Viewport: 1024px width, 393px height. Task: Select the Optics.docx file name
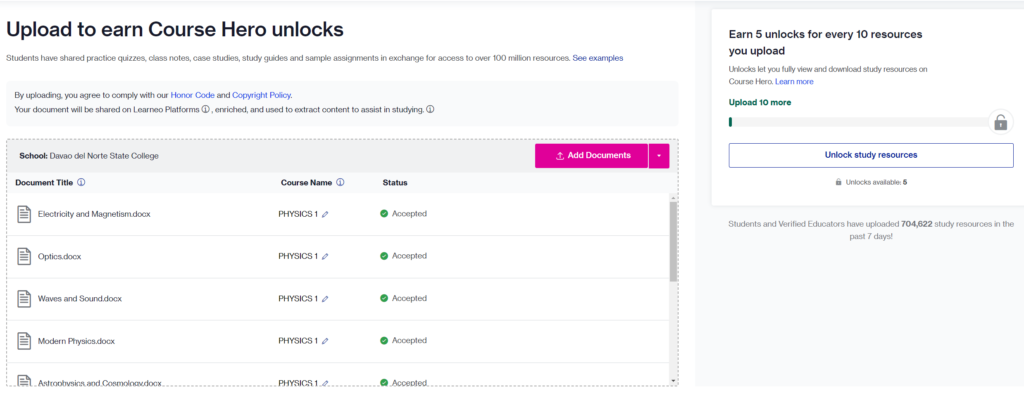(x=59, y=257)
